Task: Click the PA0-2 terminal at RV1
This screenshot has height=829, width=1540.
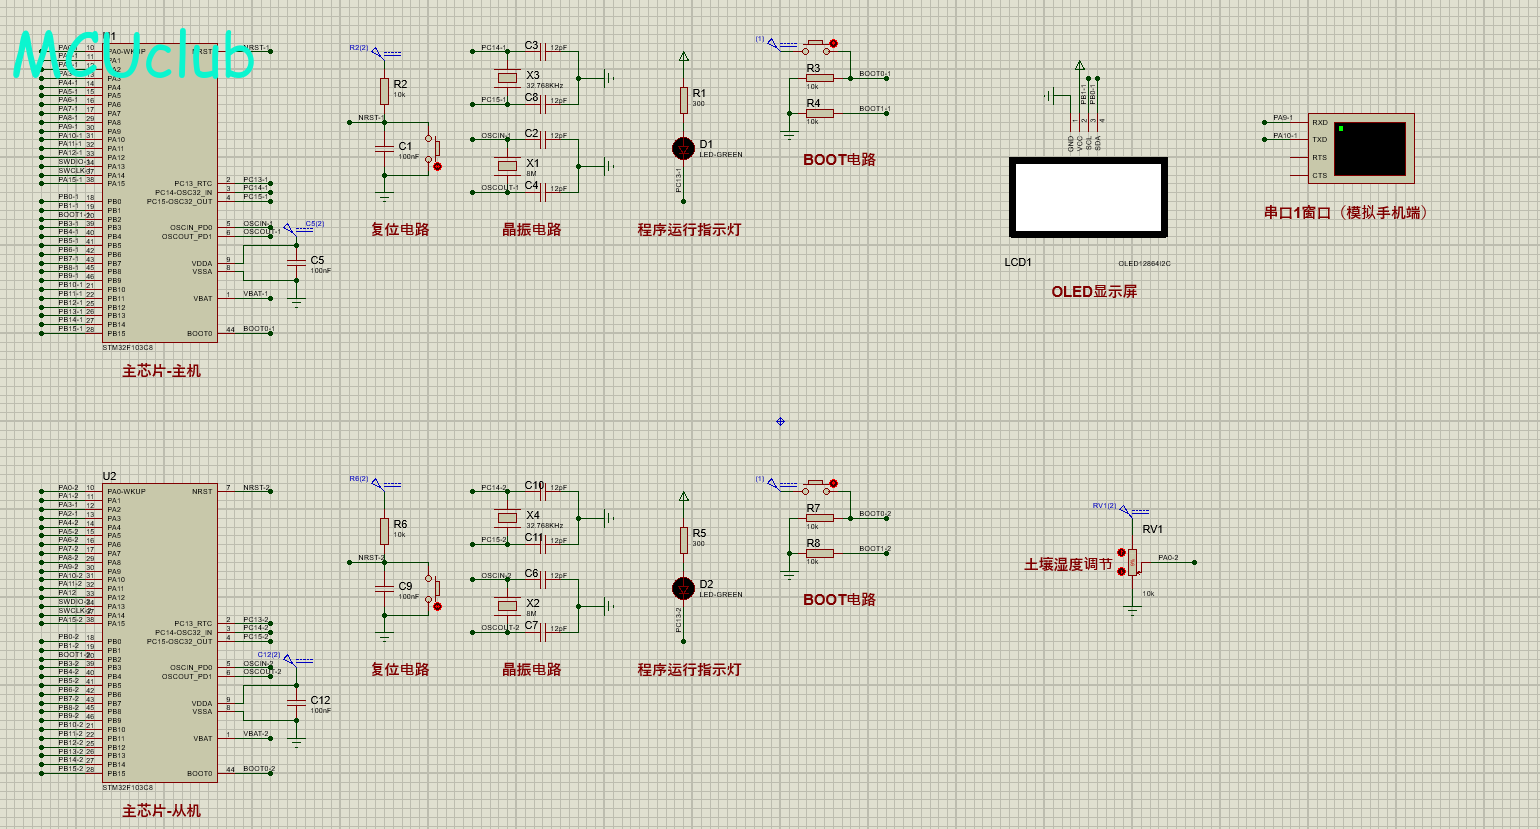Action: click(x=1194, y=562)
